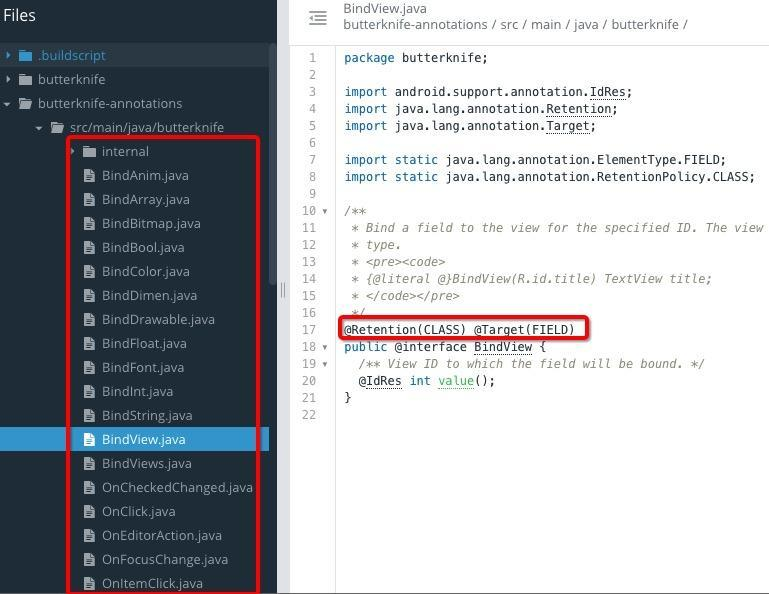This screenshot has width=769, height=594.
Task: Click the BindView interface name in code
Action: 503,347
